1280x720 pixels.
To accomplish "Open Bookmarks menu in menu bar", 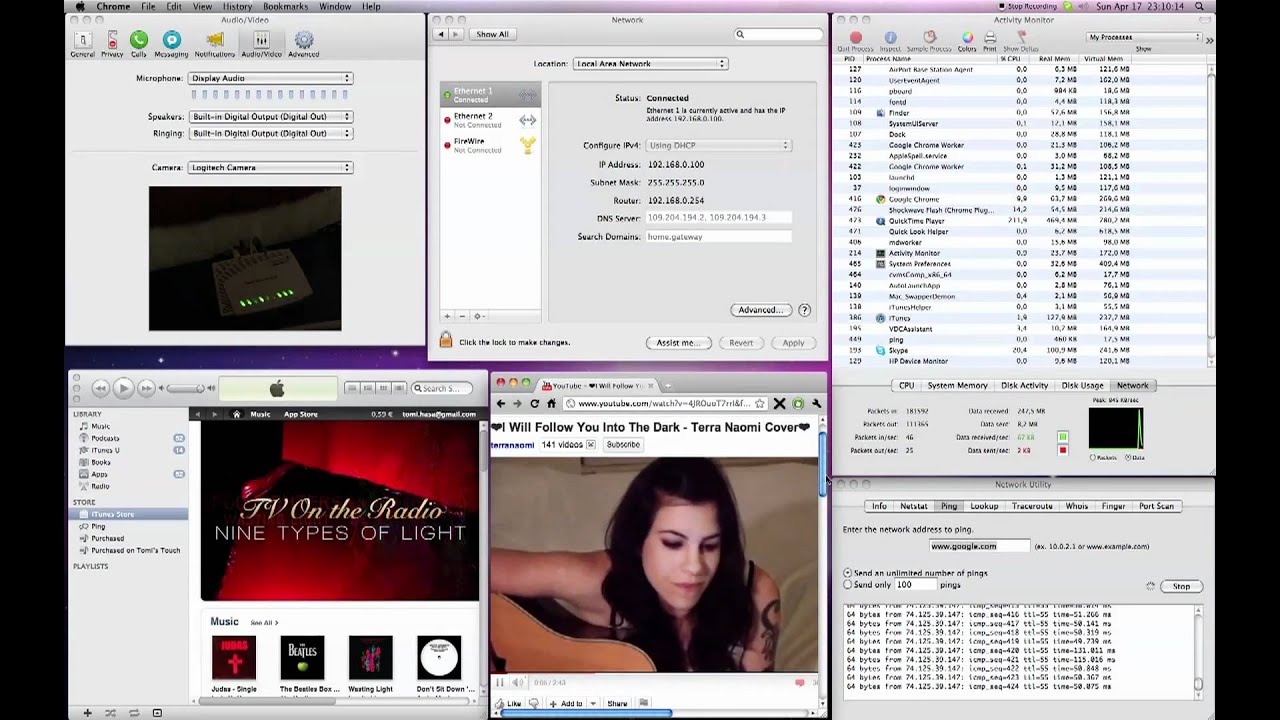I will coord(285,6).
